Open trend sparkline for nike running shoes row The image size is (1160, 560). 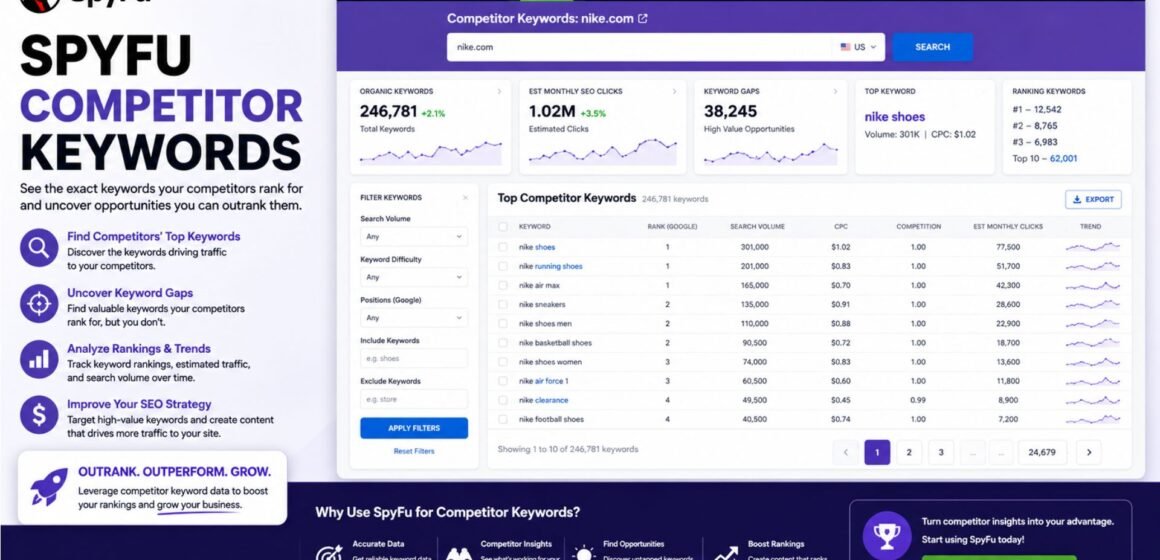[x=1093, y=266]
